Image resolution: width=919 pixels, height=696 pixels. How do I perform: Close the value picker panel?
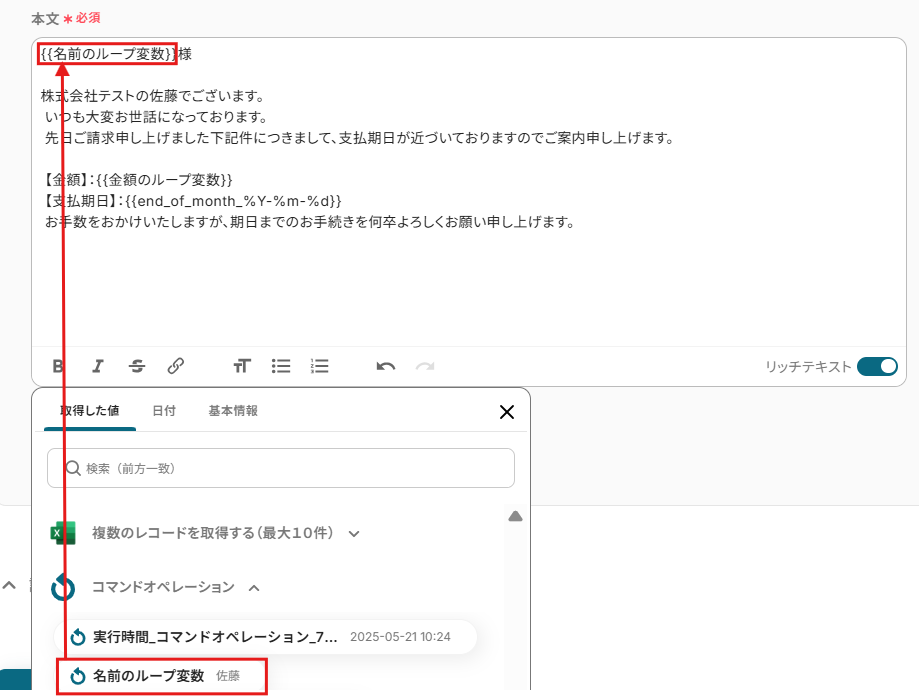coord(507,412)
